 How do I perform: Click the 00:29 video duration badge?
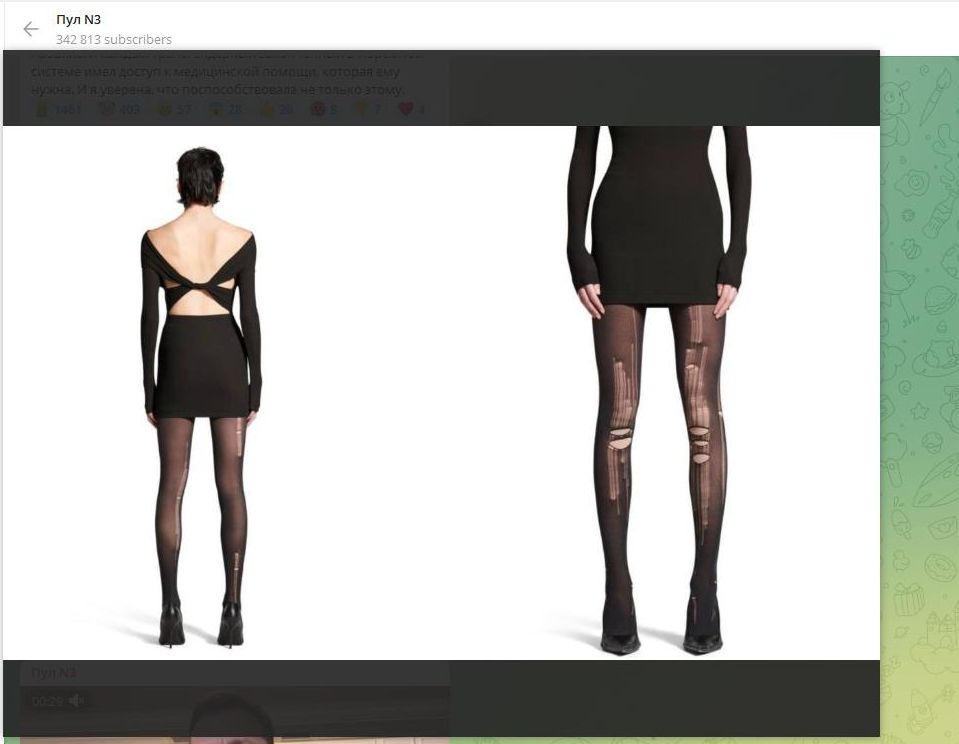tap(47, 701)
